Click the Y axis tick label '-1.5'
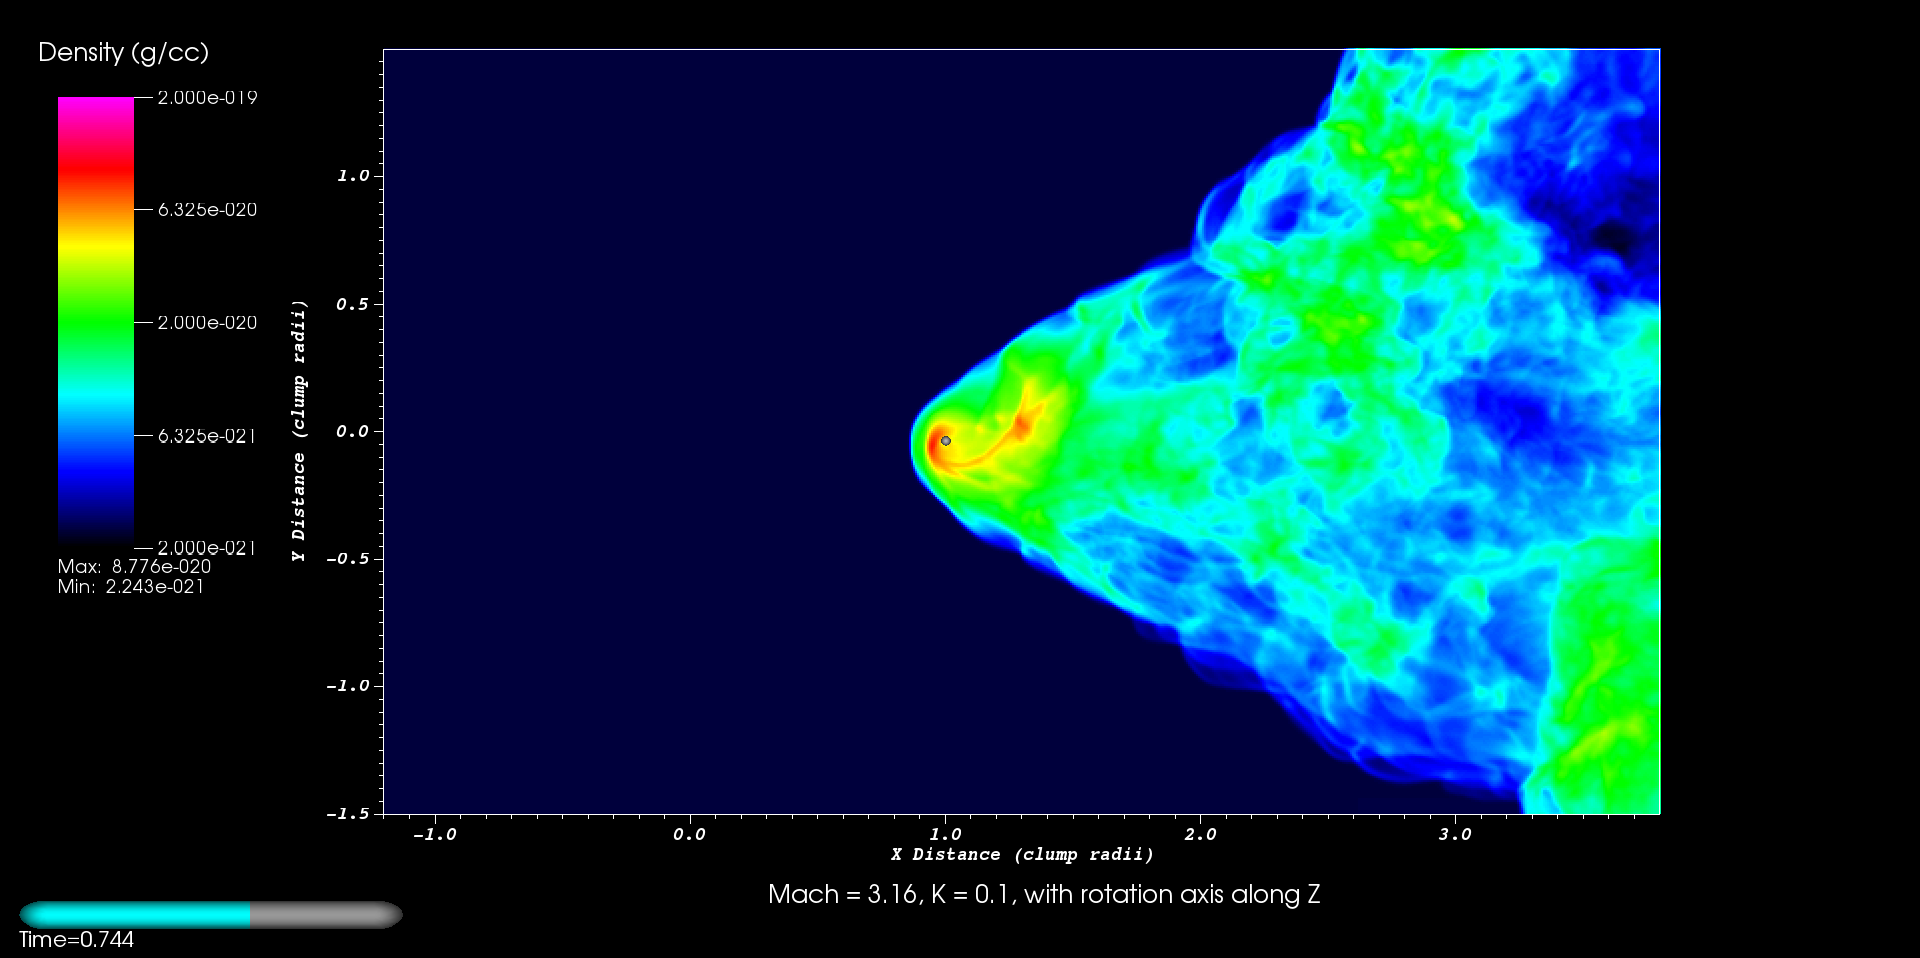 [347, 814]
